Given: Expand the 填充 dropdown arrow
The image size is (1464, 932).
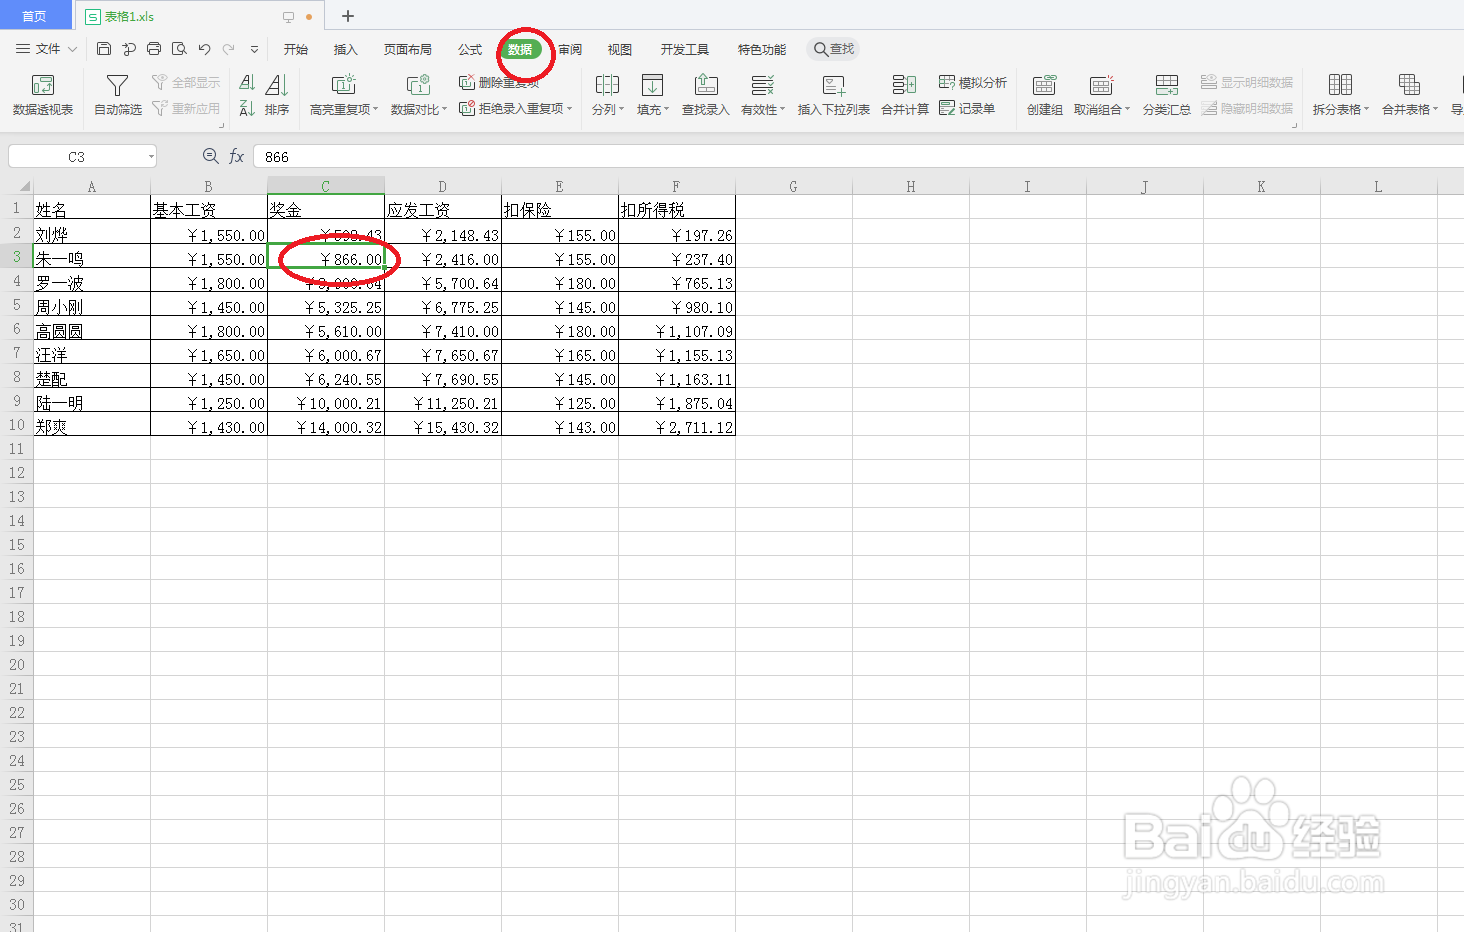Looking at the screenshot, I should tap(666, 109).
